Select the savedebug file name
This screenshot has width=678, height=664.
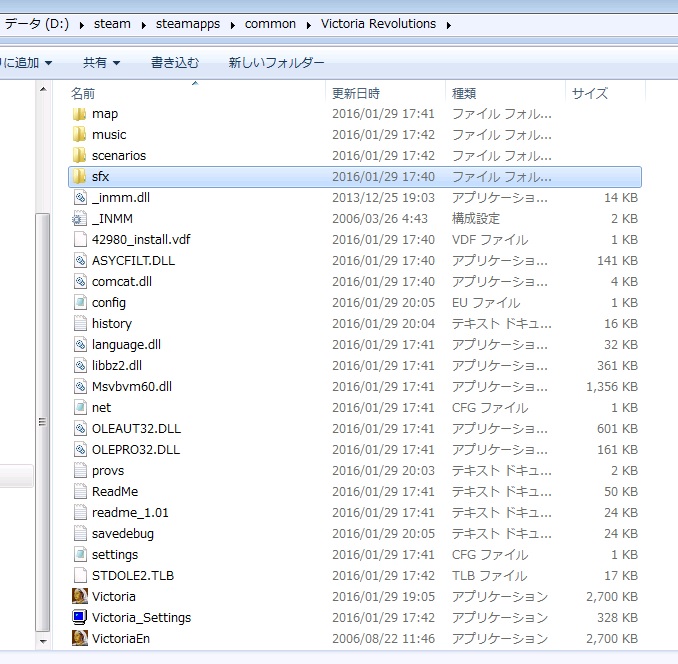point(123,534)
